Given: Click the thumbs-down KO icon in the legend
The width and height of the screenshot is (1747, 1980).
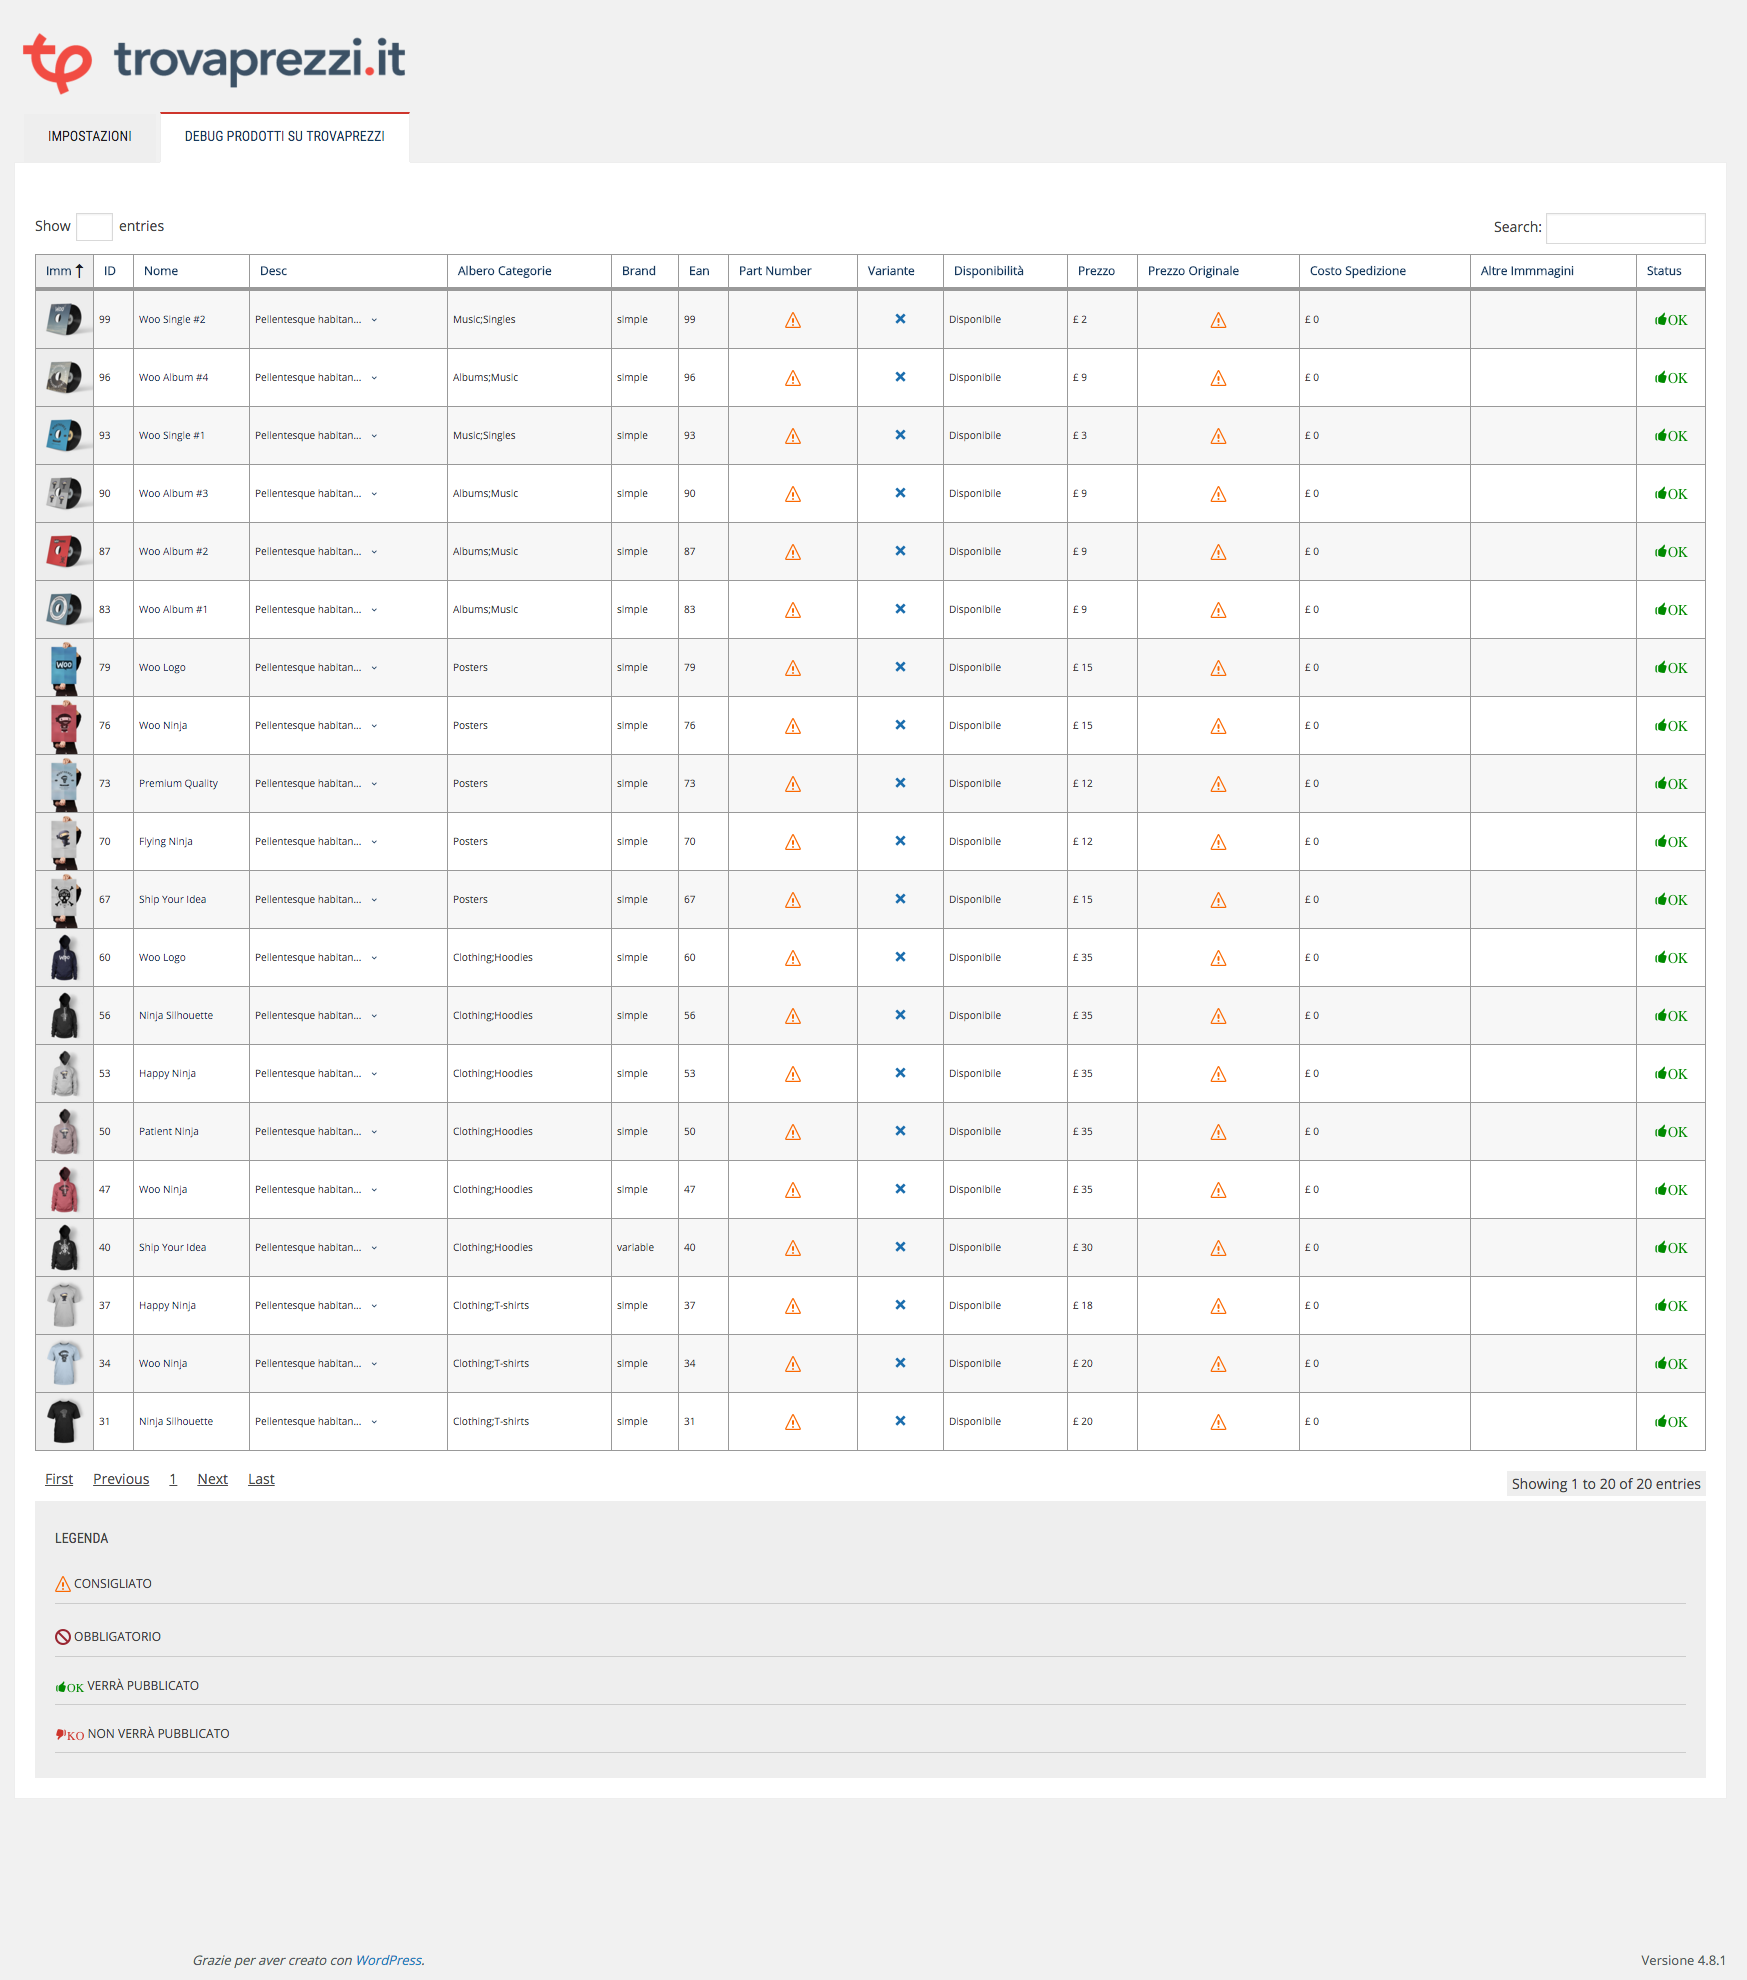Looking at the screenshot, I should tap(70, 1735).
